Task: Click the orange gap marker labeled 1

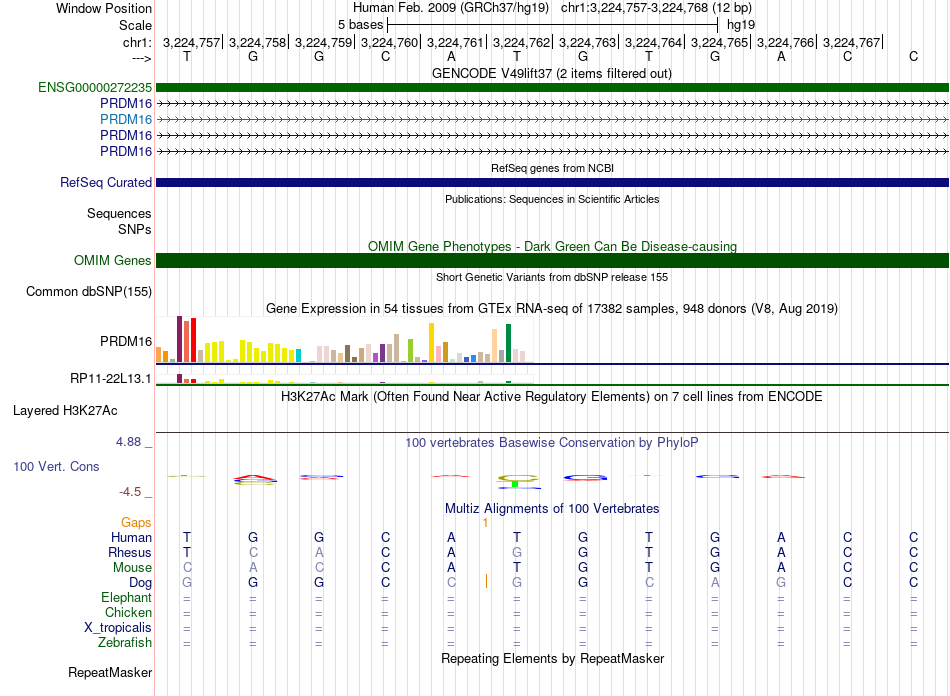Action: coord(485,522)
